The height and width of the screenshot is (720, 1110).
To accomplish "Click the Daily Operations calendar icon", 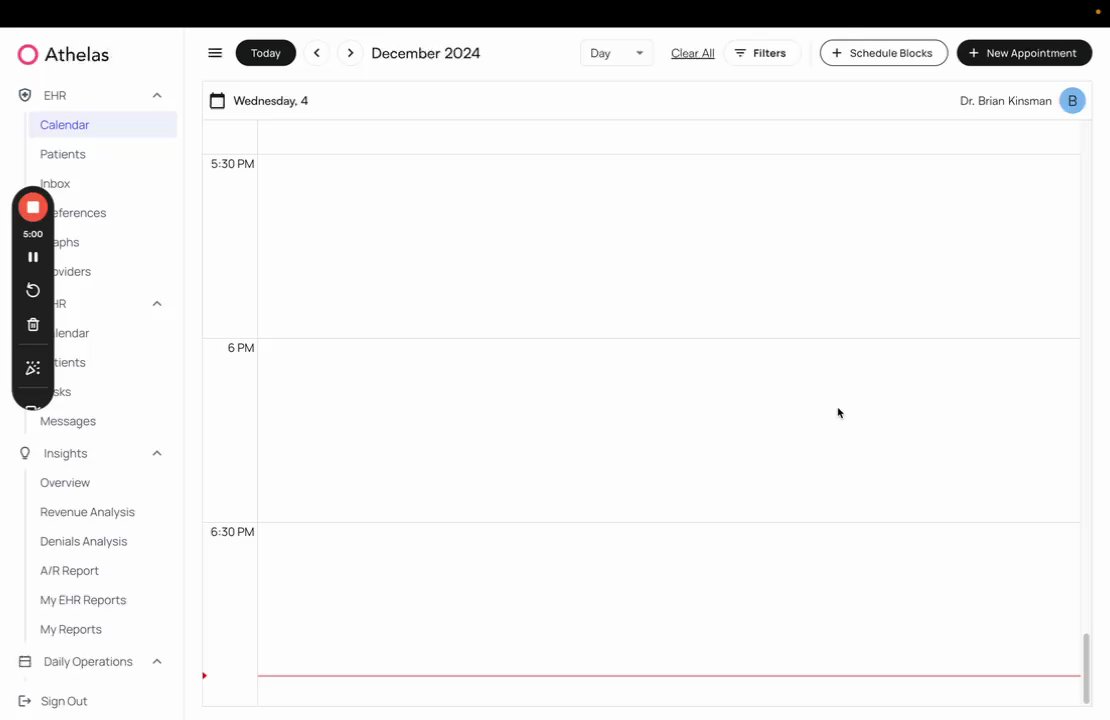I will [25, 661].
